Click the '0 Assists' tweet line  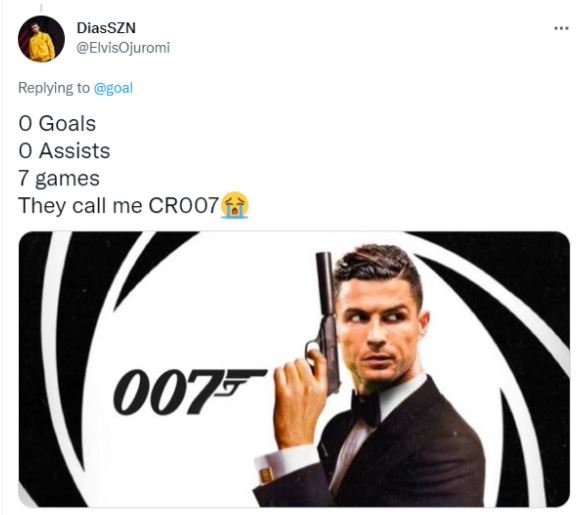click(64, 151)
